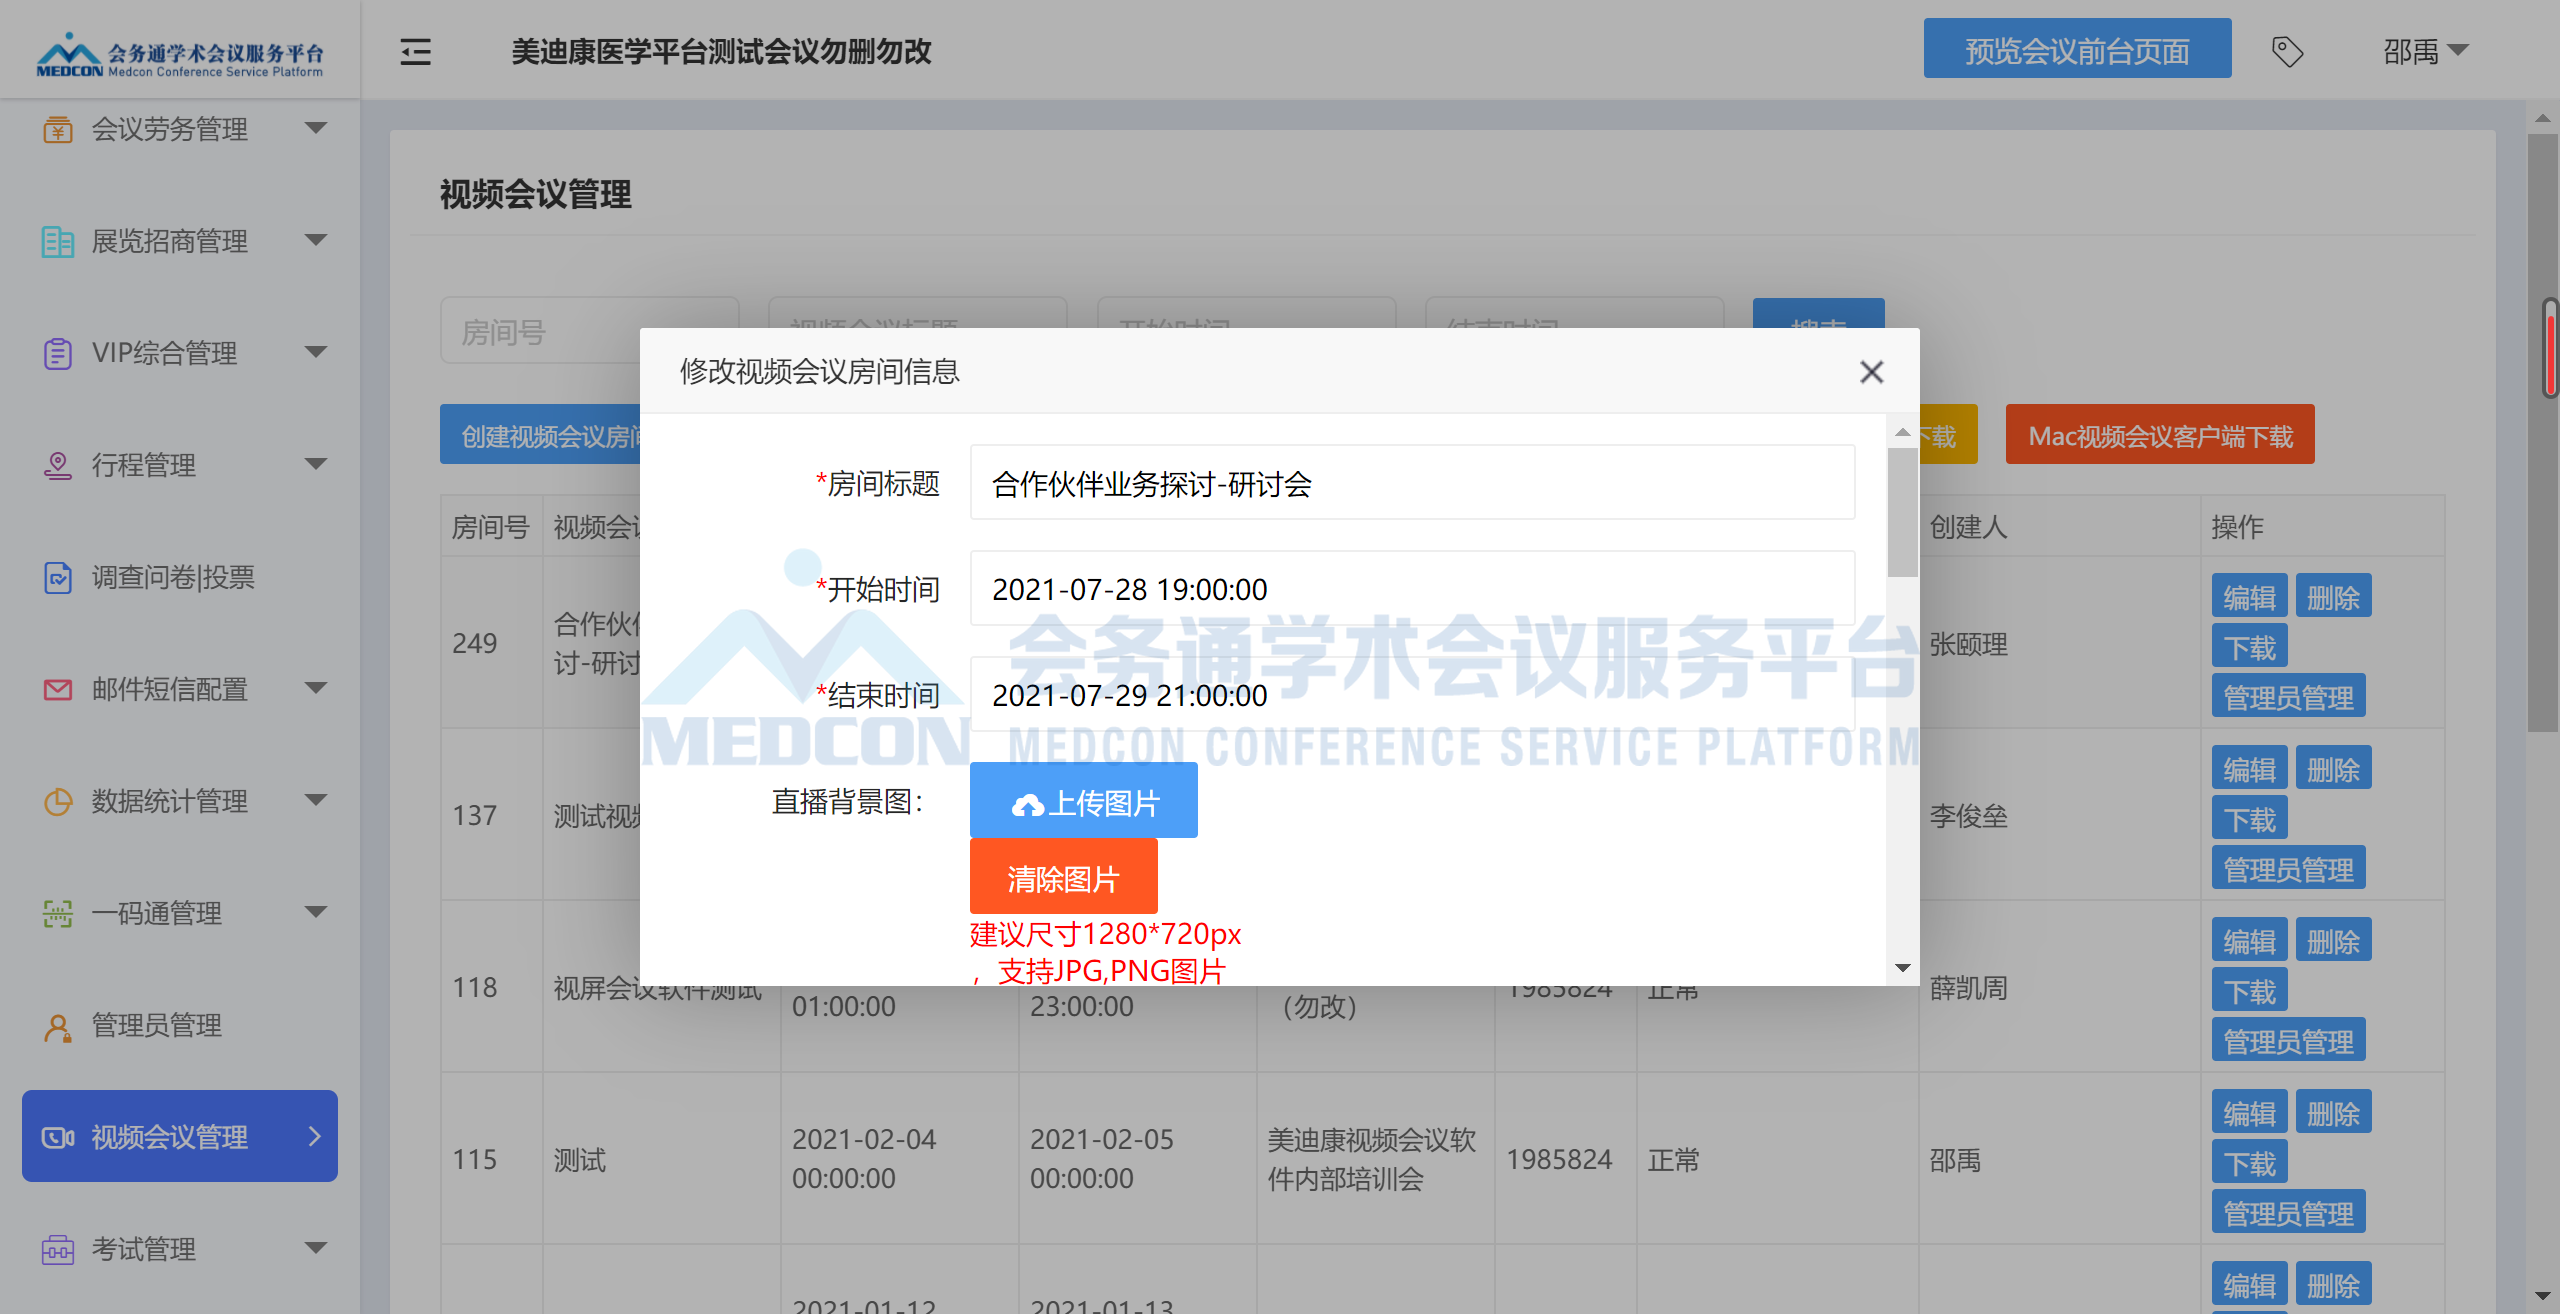
Task: Click the 调查问卷|投票 document icon
Action: click(x=58, y=577)
